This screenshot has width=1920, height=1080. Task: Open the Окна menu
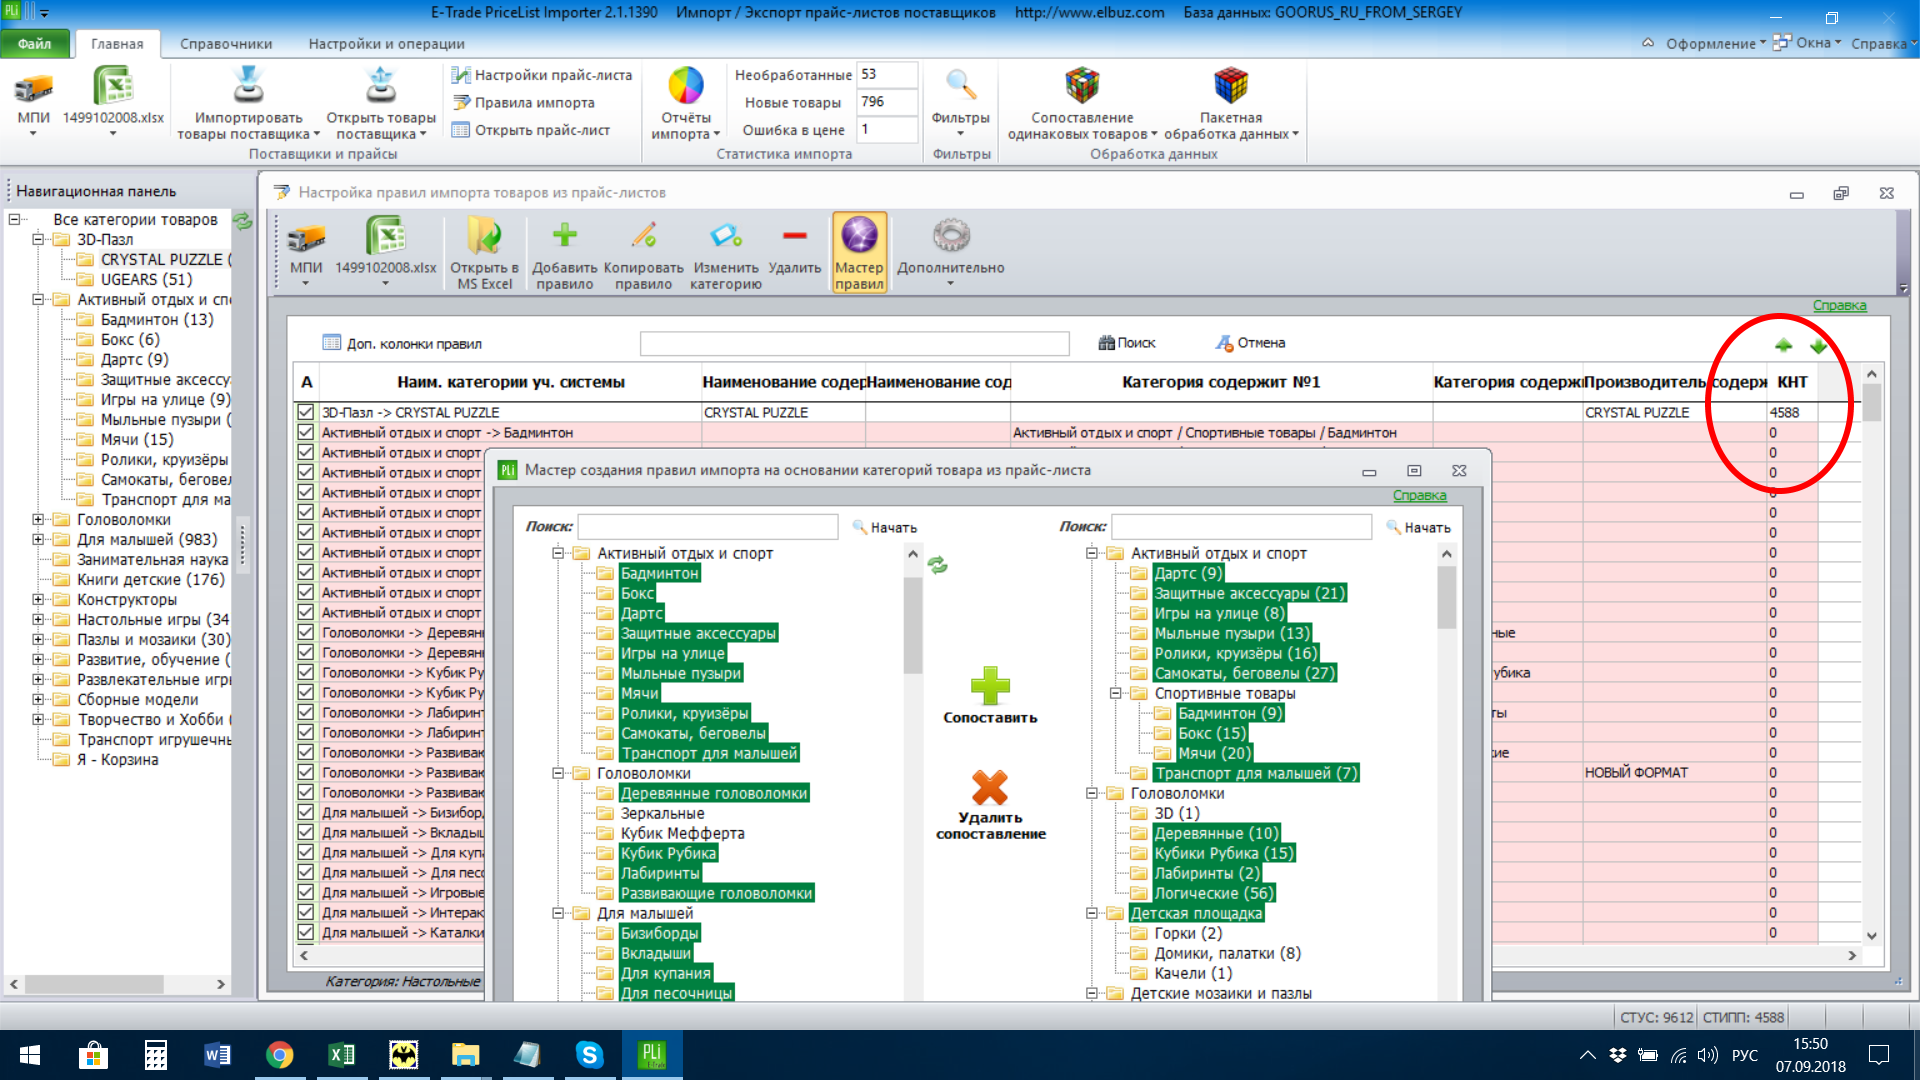(1807, 43)
